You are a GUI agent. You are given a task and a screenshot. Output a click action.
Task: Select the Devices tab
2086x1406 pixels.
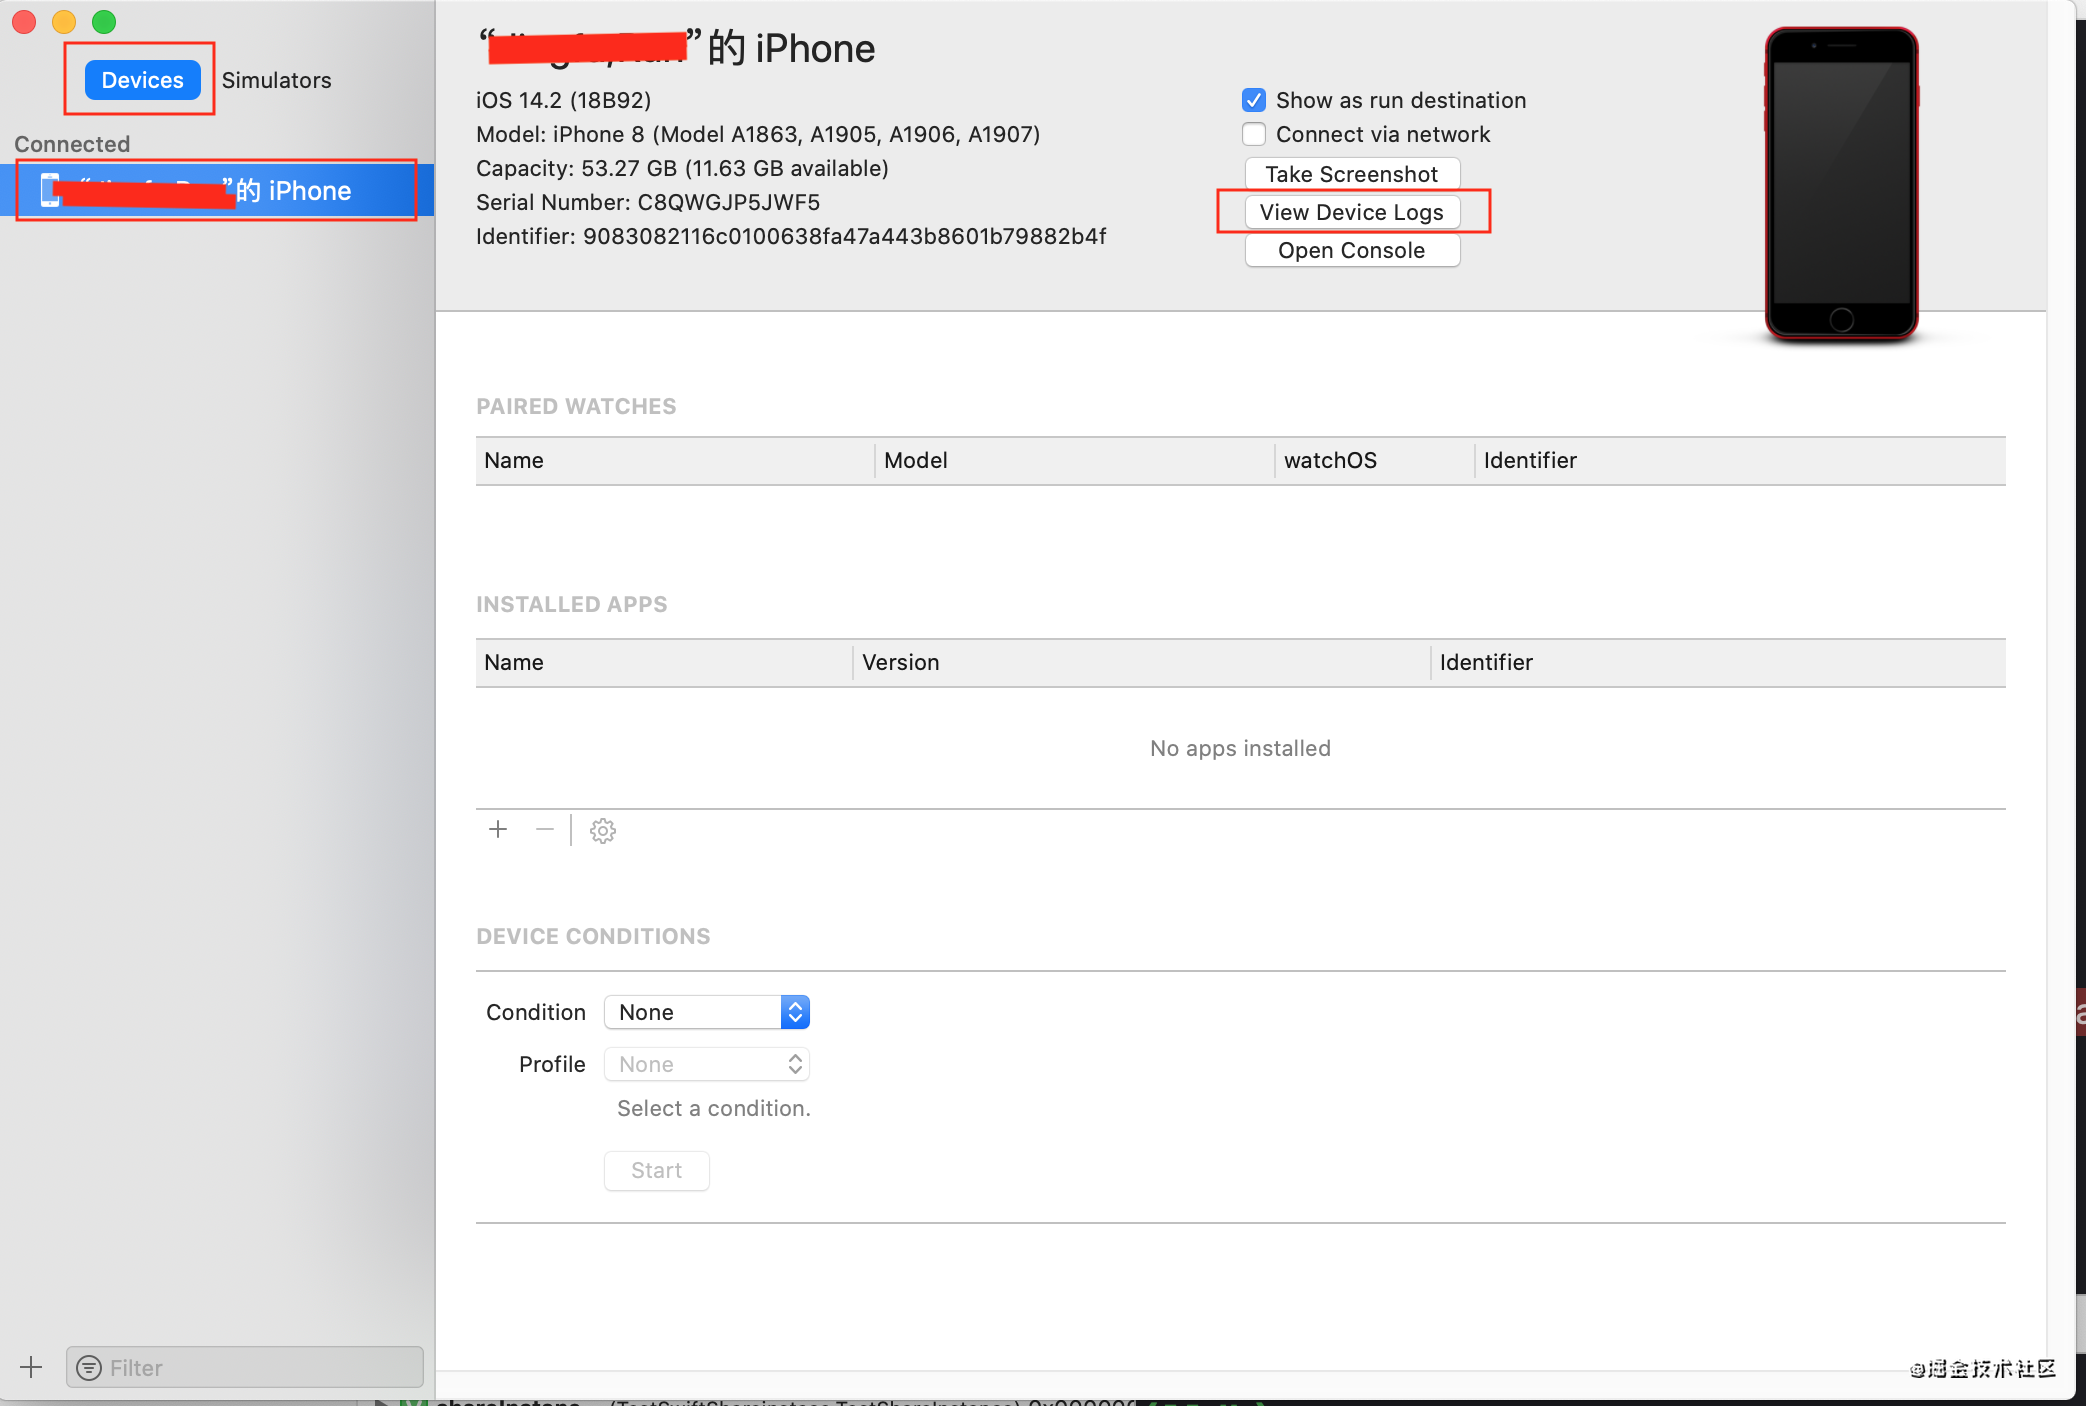pos(142,80)
